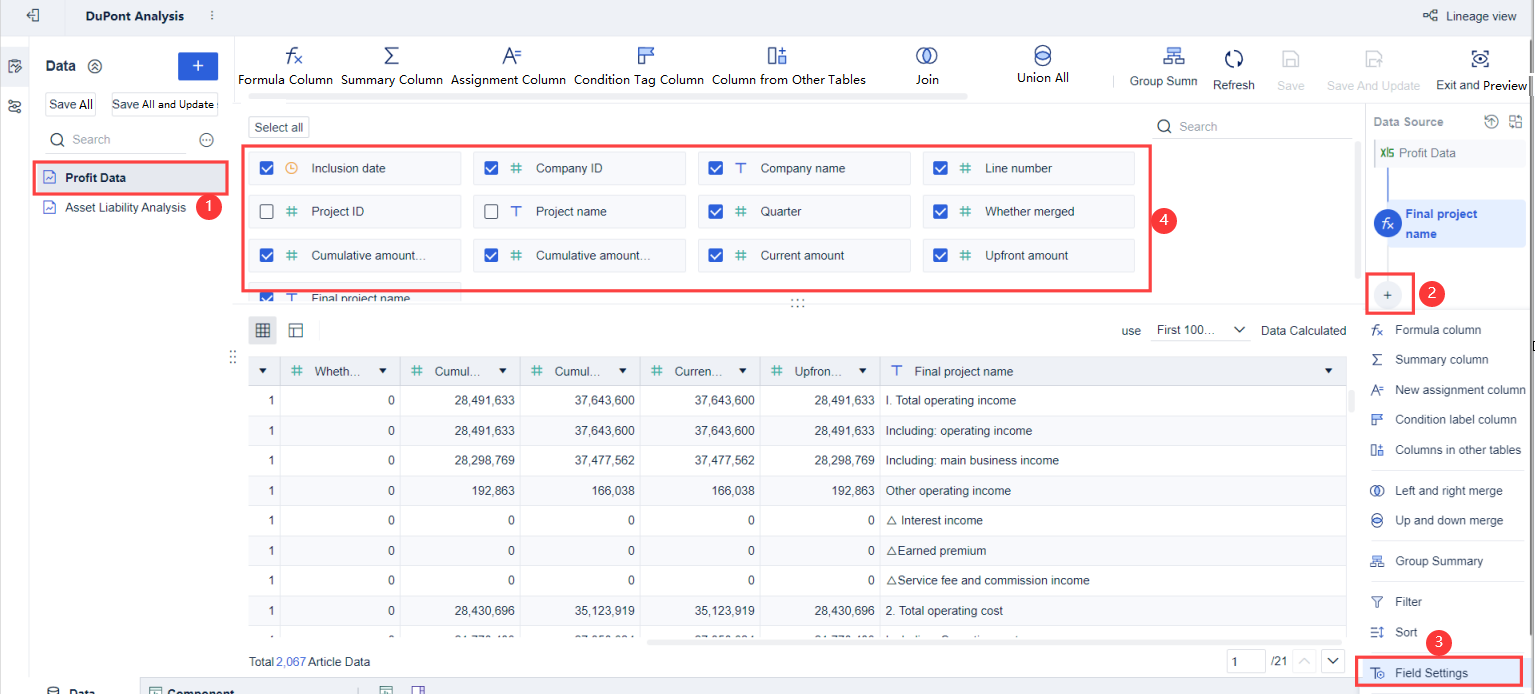
Task: Enable the Project ID checkbox
Action: tap(266, 211)
